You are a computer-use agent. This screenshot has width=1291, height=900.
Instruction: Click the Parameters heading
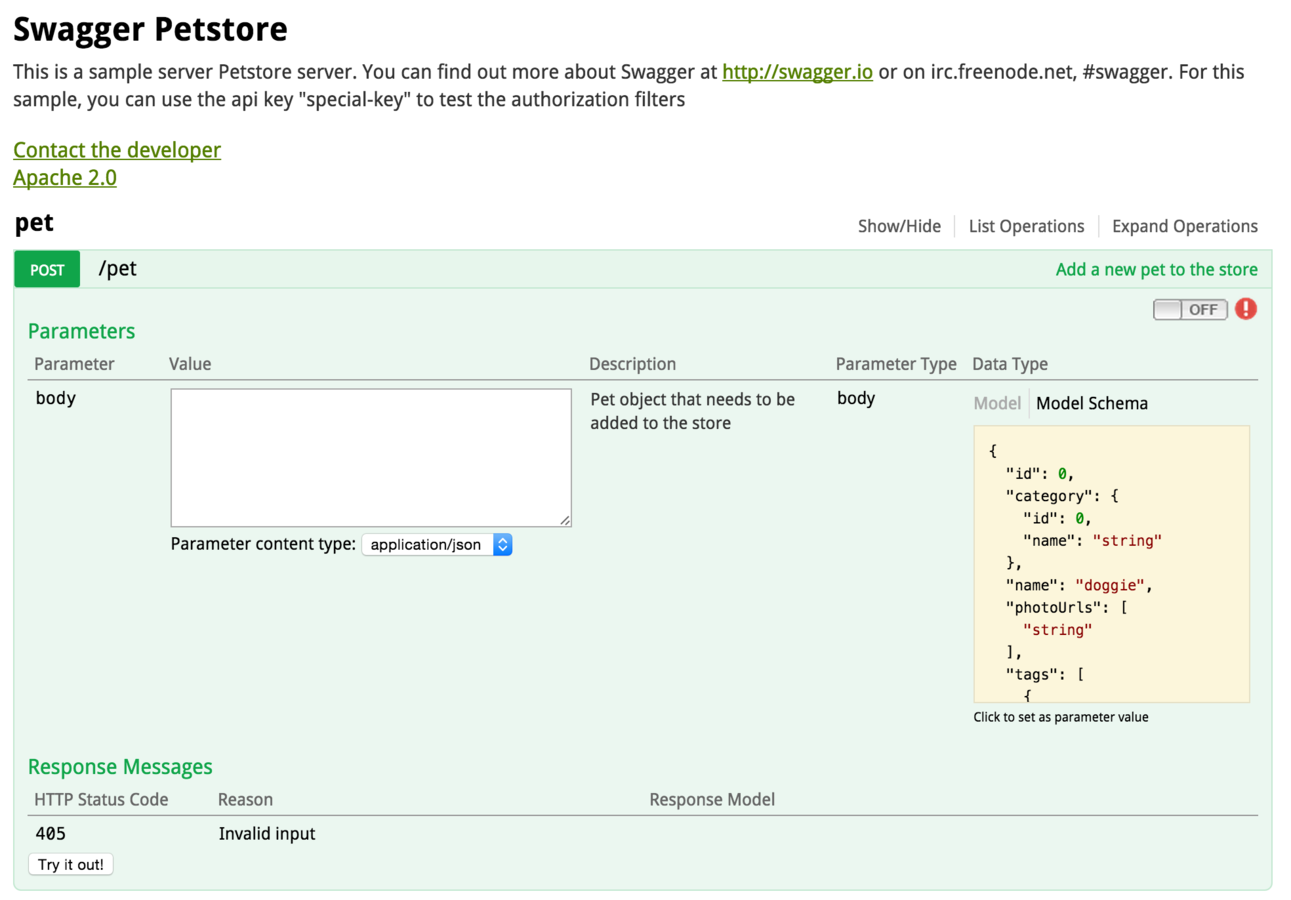(81, 331)
